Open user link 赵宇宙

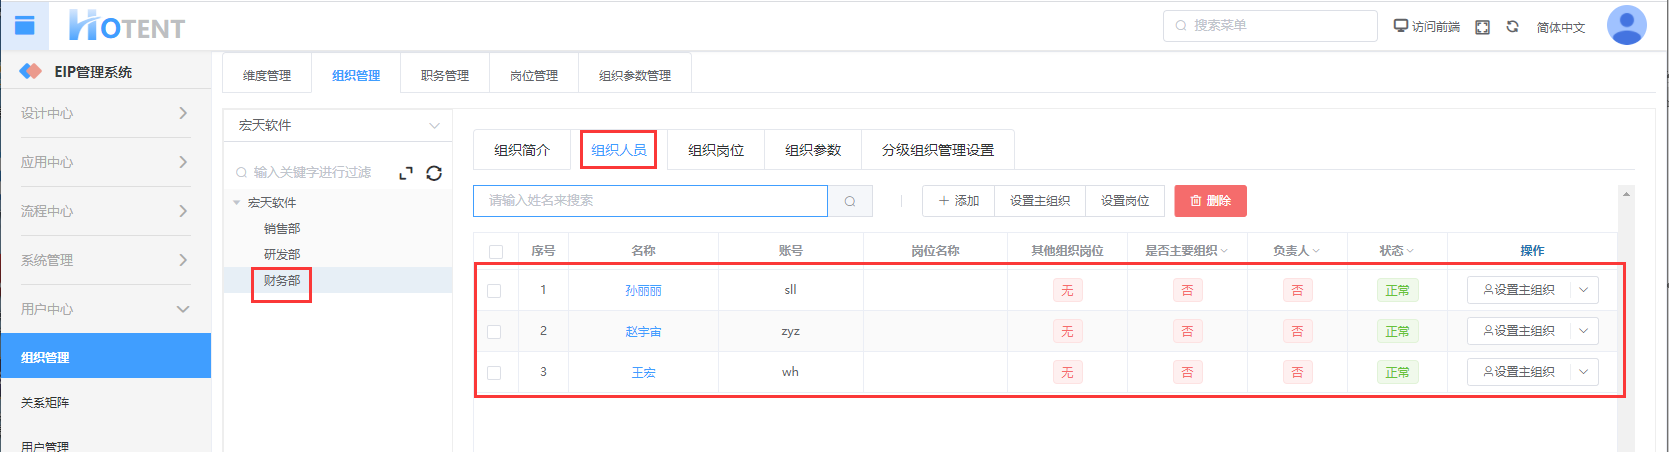pyautogui.click(x=643, y=332)
